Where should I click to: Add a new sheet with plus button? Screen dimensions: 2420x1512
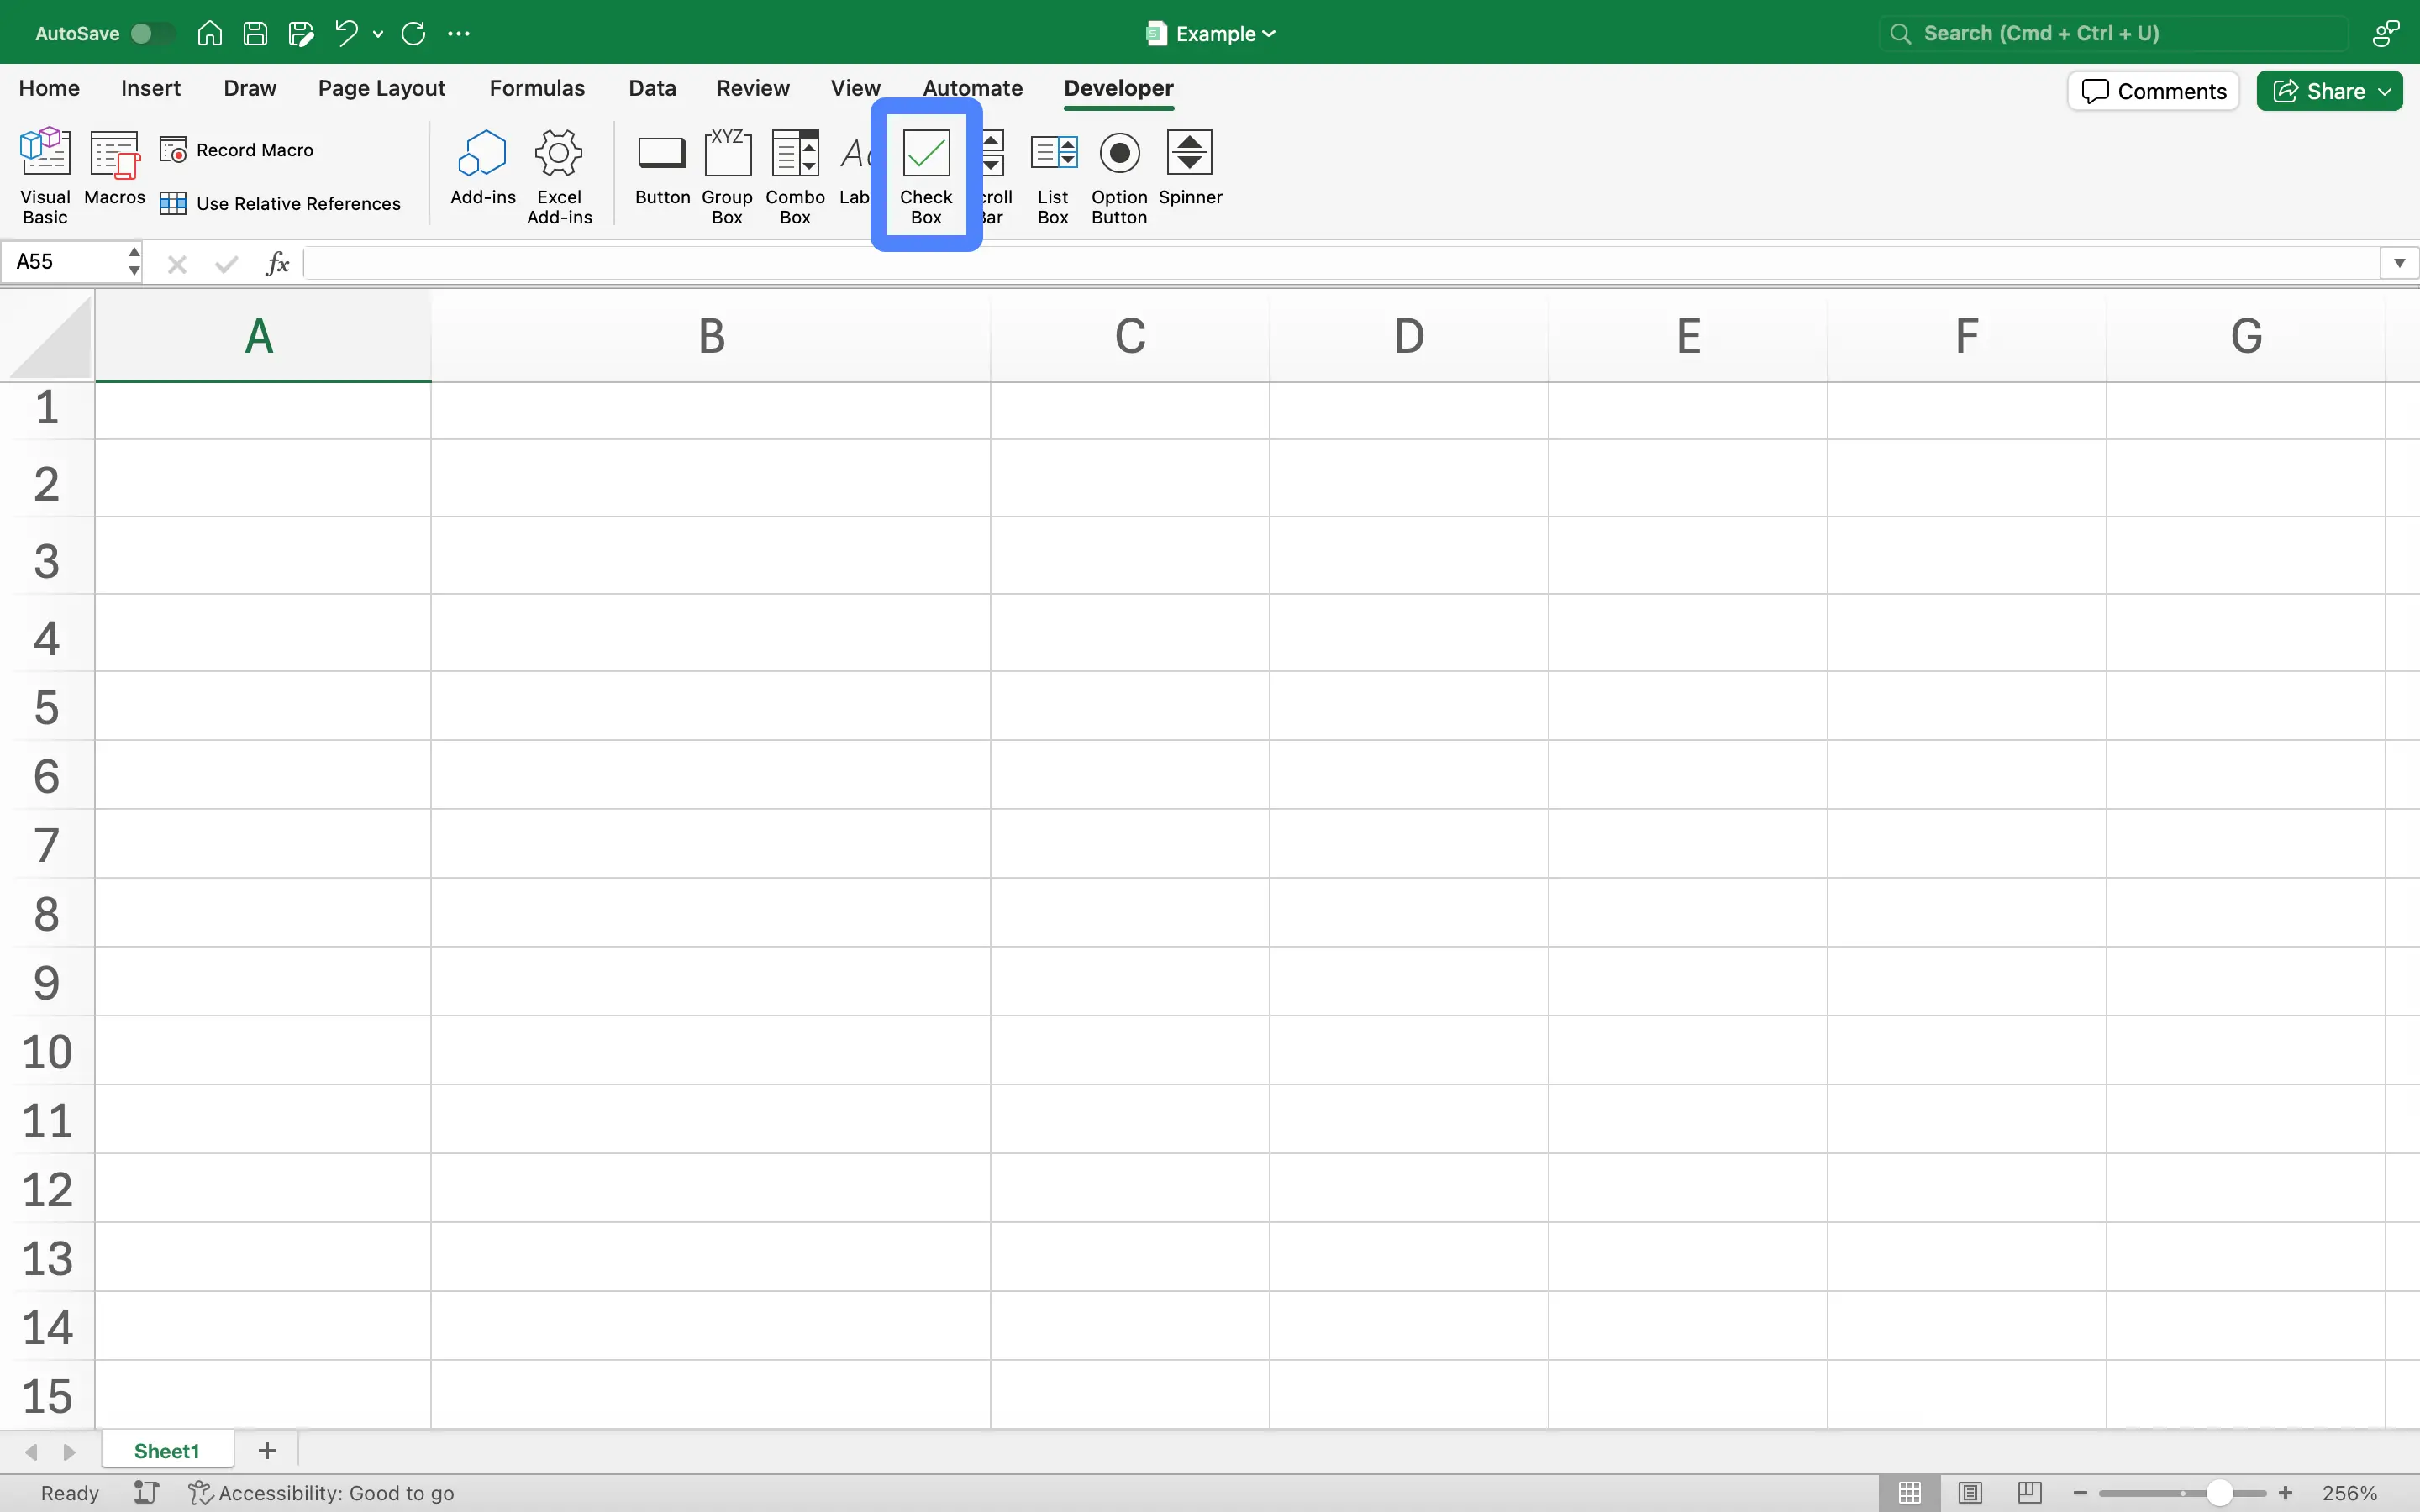point(267,1451)
